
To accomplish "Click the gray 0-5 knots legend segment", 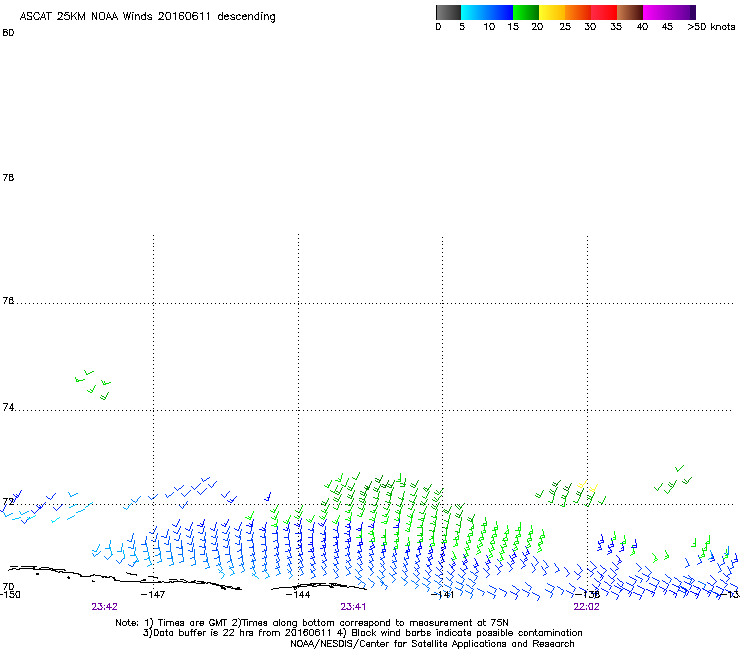I will click(x=448, y=12).
